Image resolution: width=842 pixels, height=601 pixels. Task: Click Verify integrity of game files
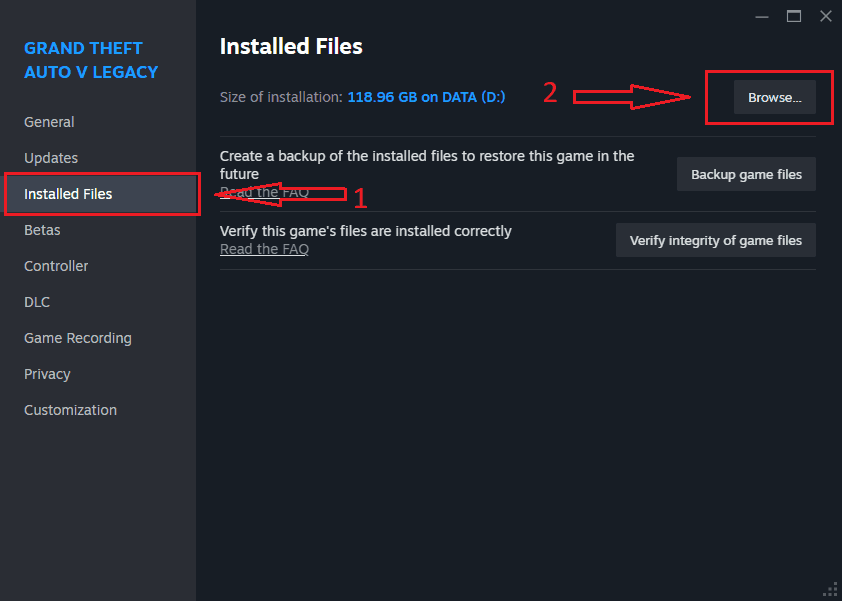715,240
